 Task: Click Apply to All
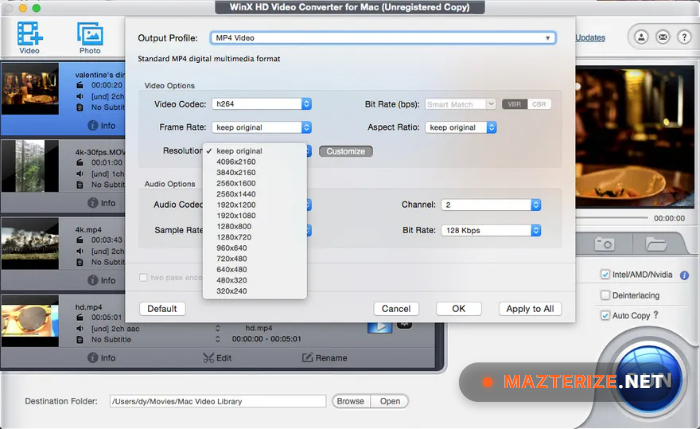[x=530, y=308]
